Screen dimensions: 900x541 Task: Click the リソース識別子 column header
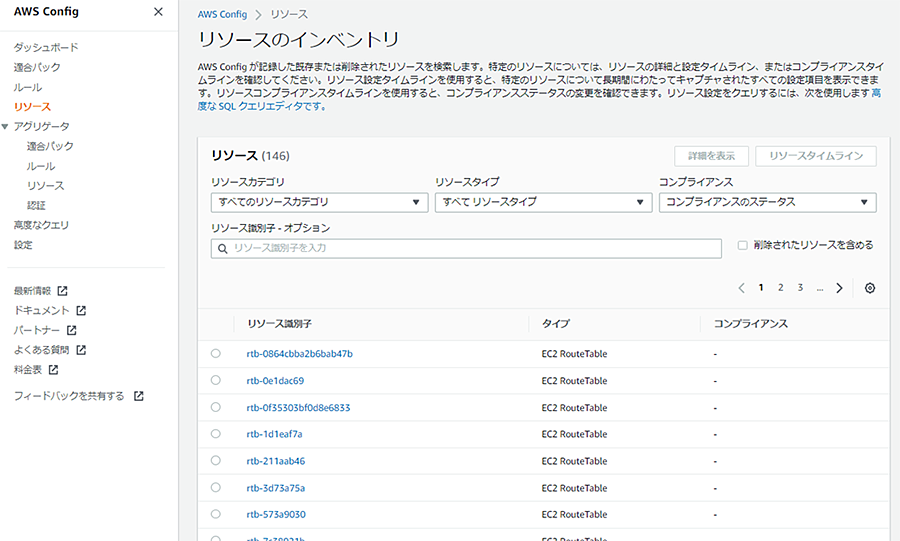click(280, 324)
